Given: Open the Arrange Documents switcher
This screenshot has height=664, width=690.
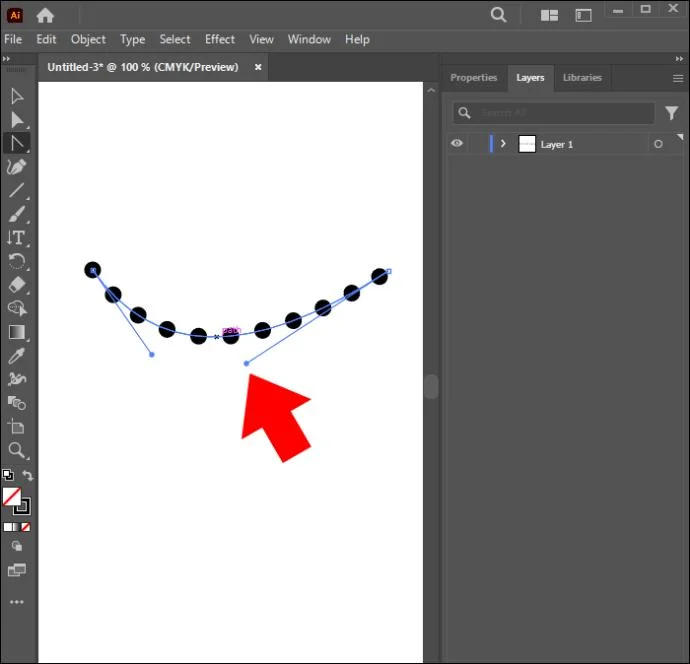Looking at the screenshot, I should (549, 15).
